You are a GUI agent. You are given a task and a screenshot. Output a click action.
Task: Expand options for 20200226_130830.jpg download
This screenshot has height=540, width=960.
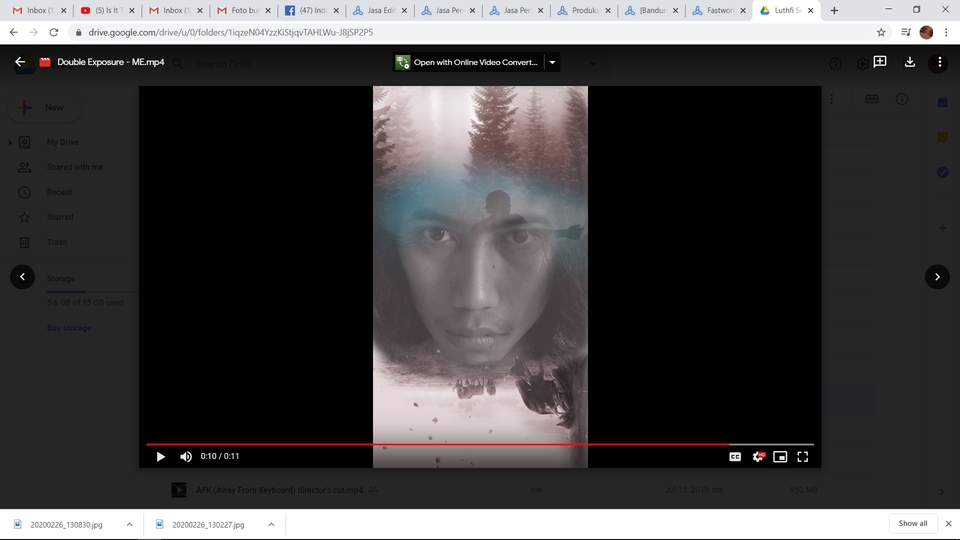coord(129,525)
